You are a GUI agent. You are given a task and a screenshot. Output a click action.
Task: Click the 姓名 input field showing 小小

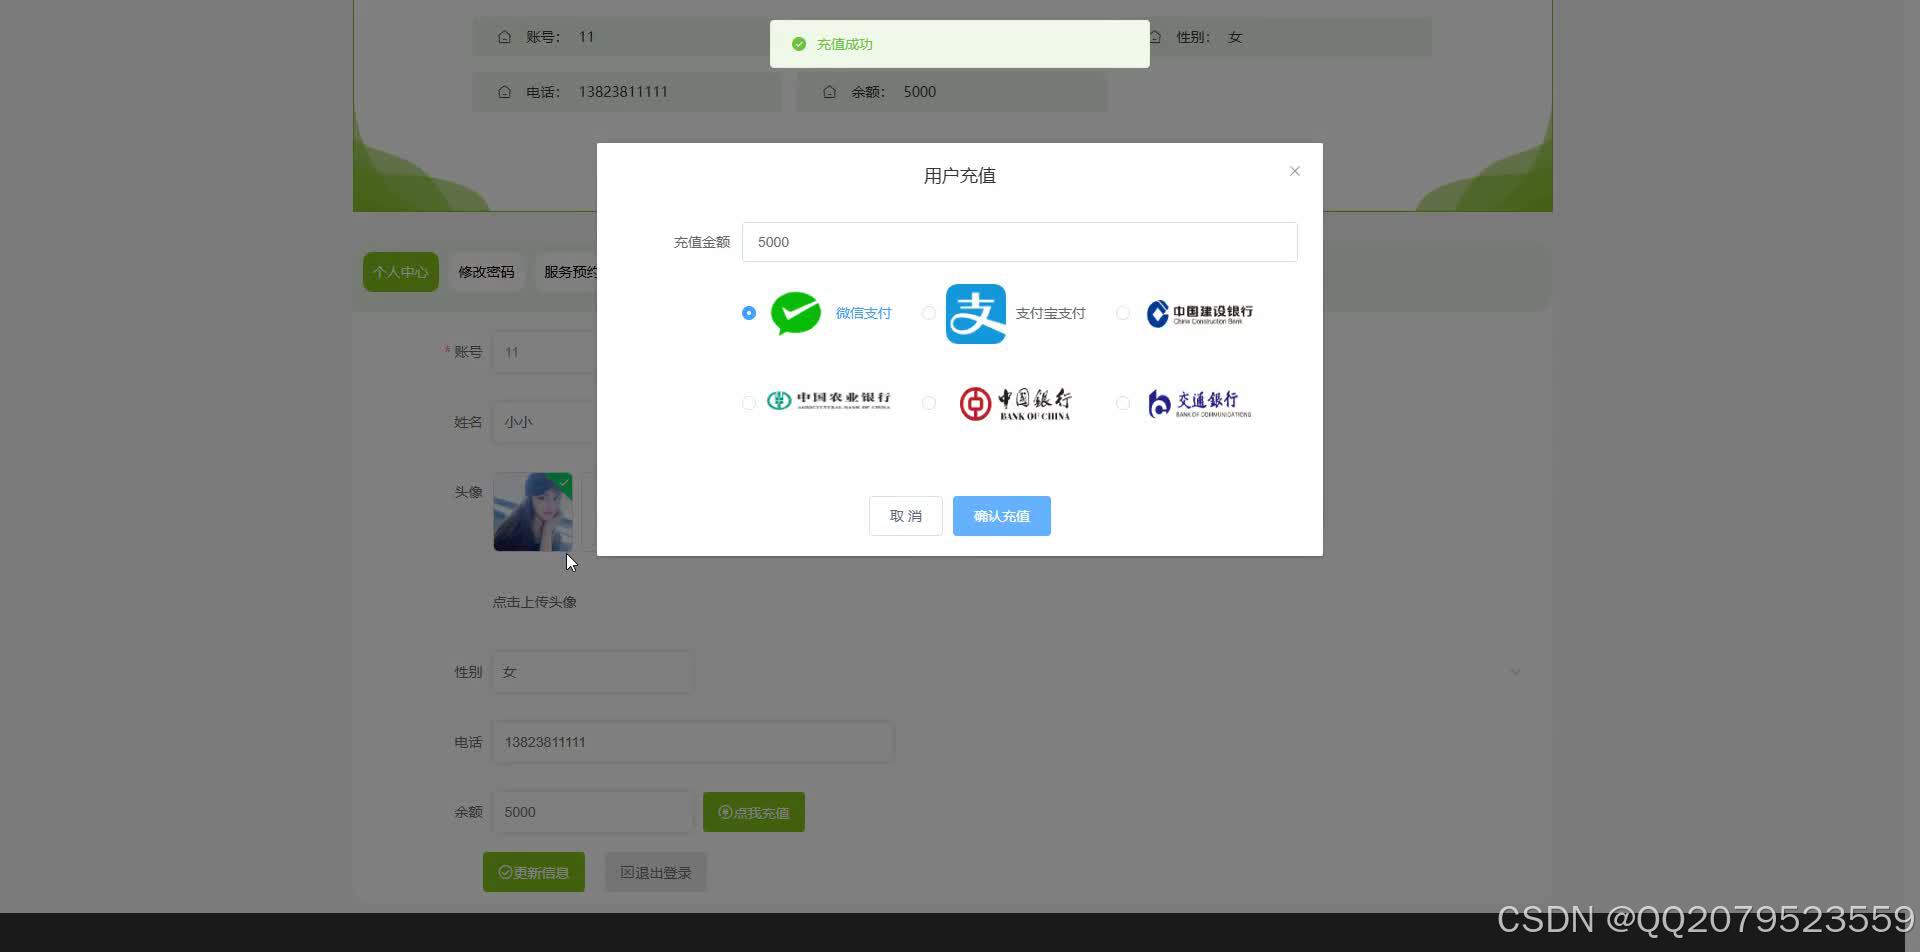coord(545,422)
